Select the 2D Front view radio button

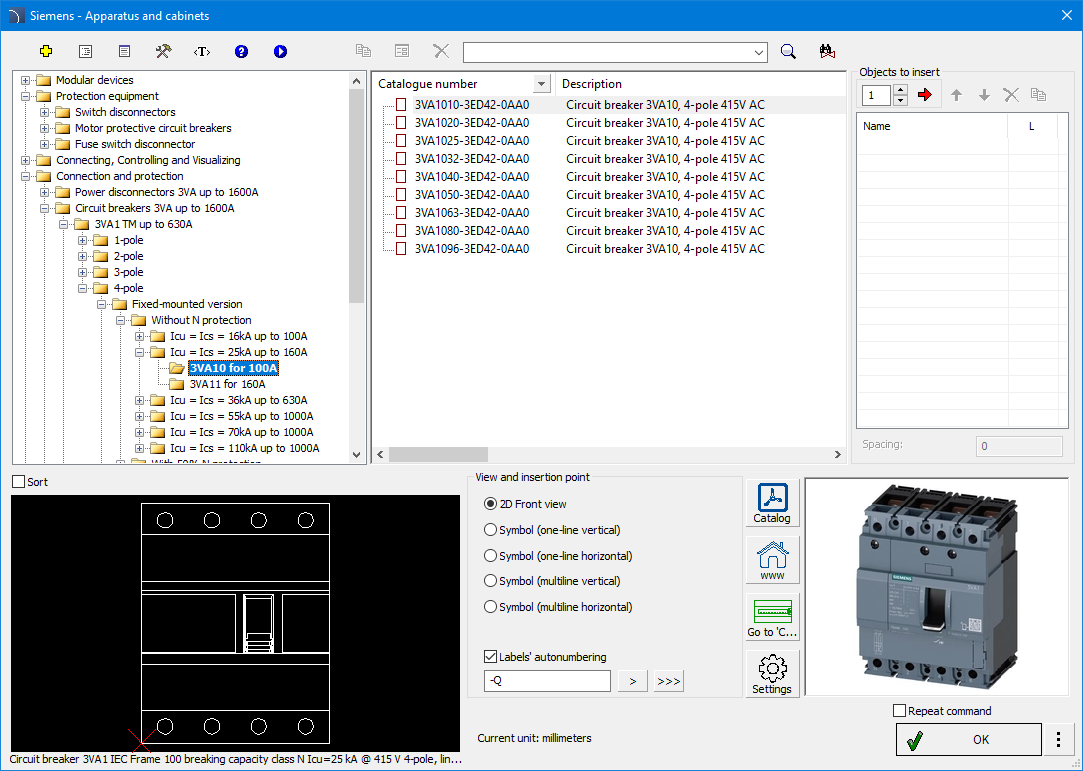[490, 504]
